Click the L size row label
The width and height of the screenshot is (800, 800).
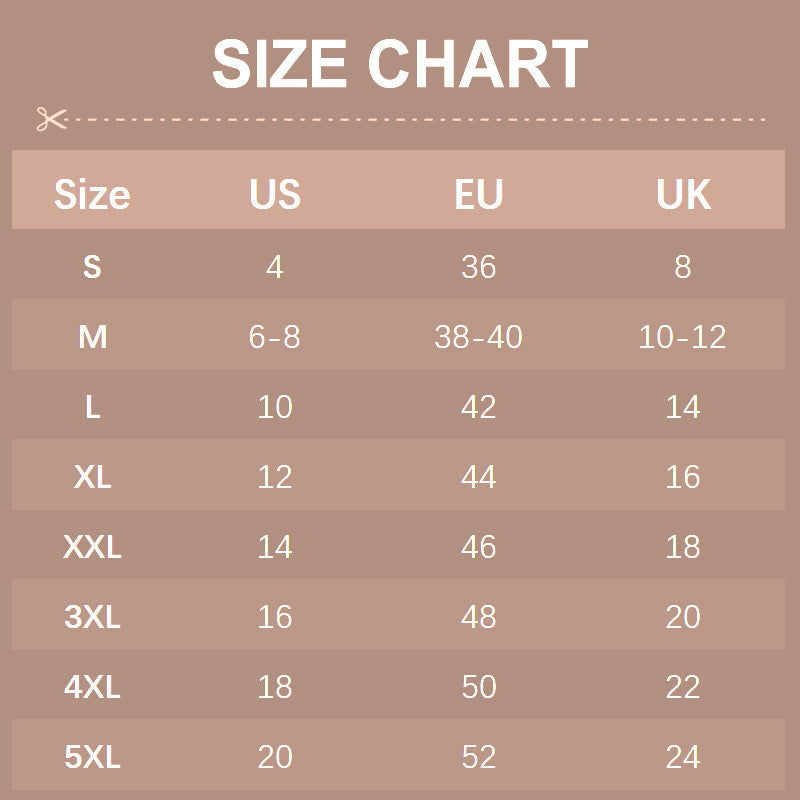[x=92, y=407]
